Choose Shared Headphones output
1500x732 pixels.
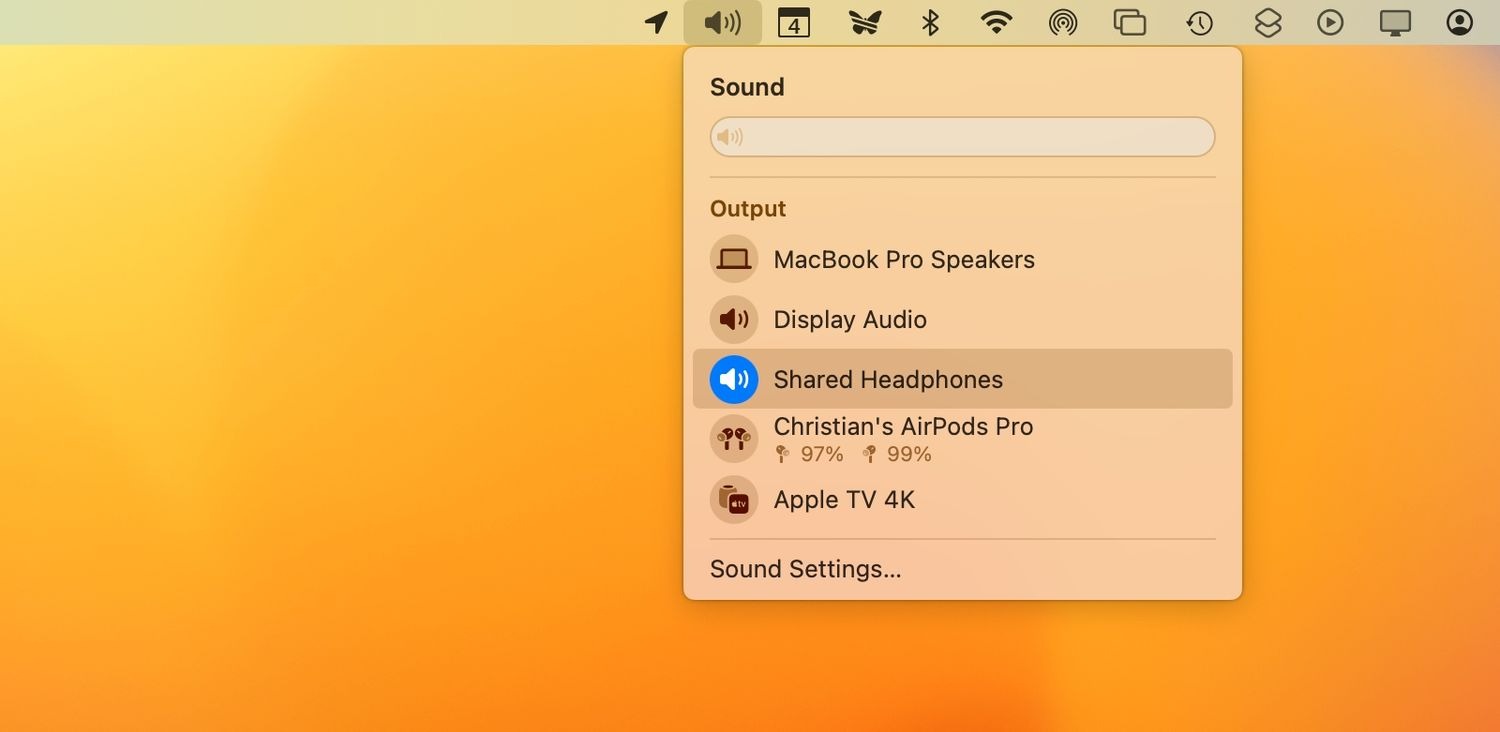[x=962, y=379]
